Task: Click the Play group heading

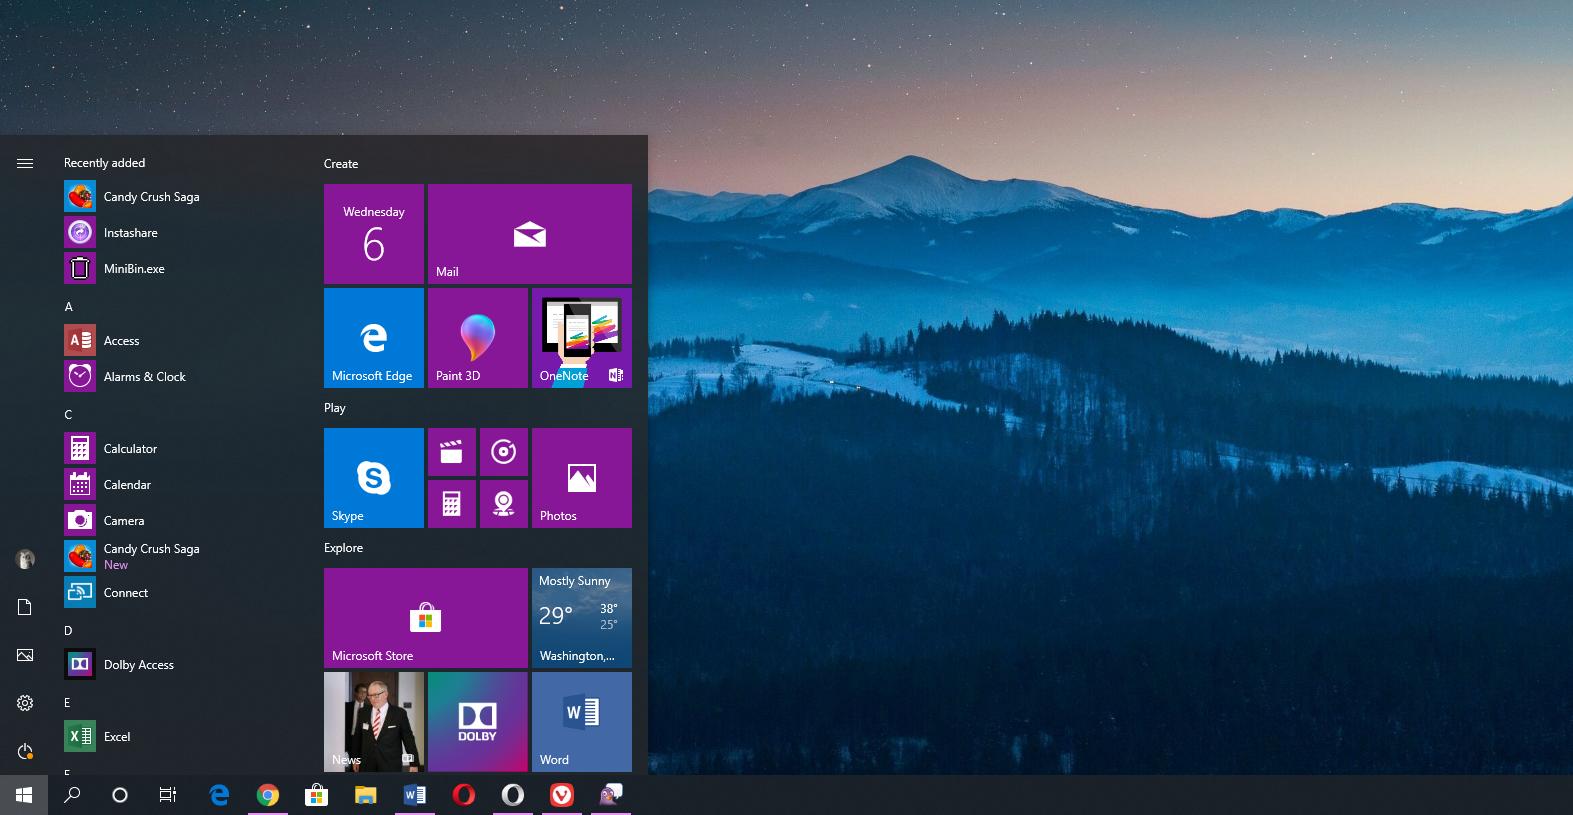Action: coord(335,408)
